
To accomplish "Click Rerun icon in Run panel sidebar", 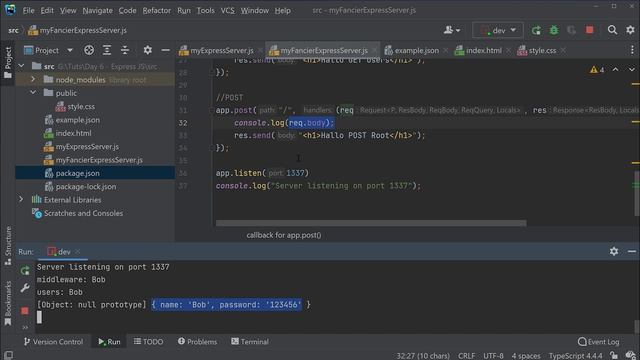I will point(25,270).
